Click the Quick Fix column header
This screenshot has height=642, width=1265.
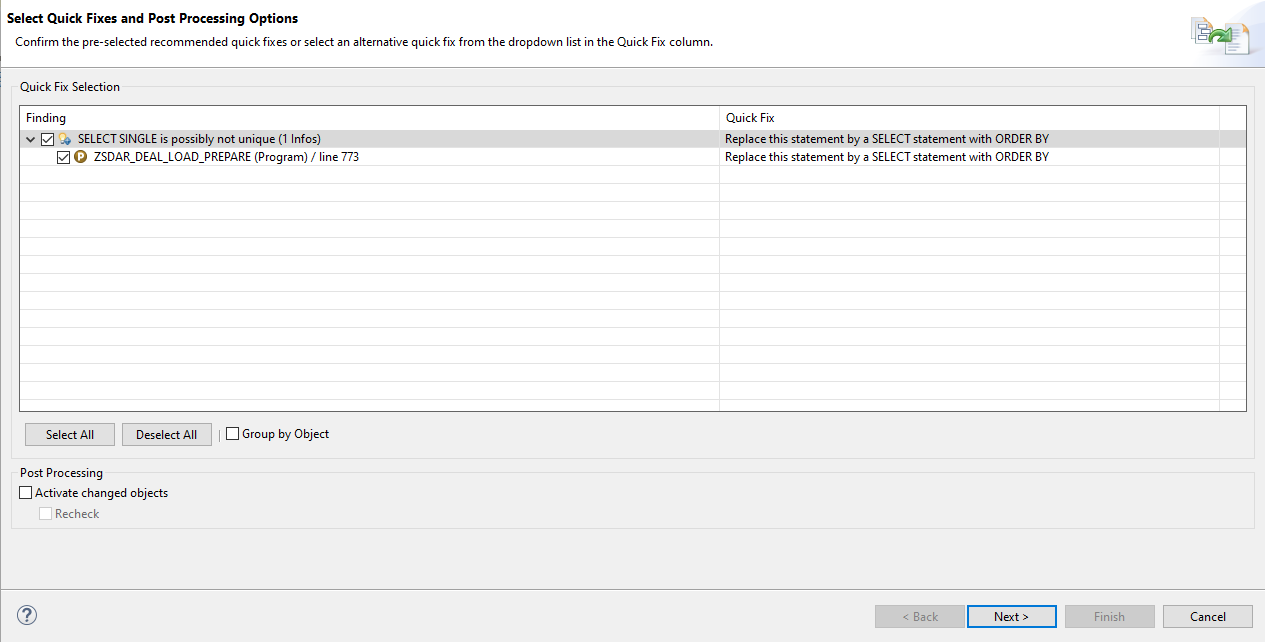tap(968, 118)
